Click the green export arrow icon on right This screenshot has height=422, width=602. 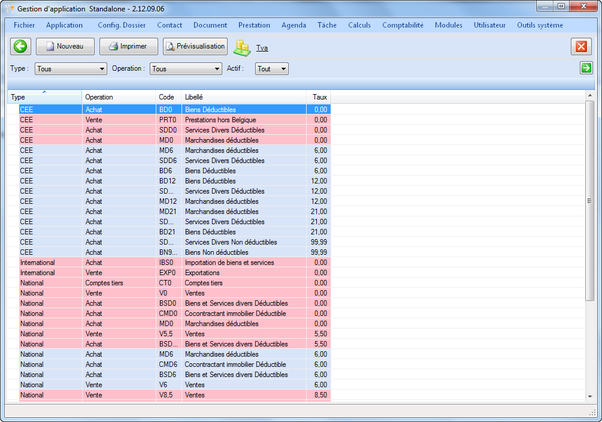pos(586,68)
